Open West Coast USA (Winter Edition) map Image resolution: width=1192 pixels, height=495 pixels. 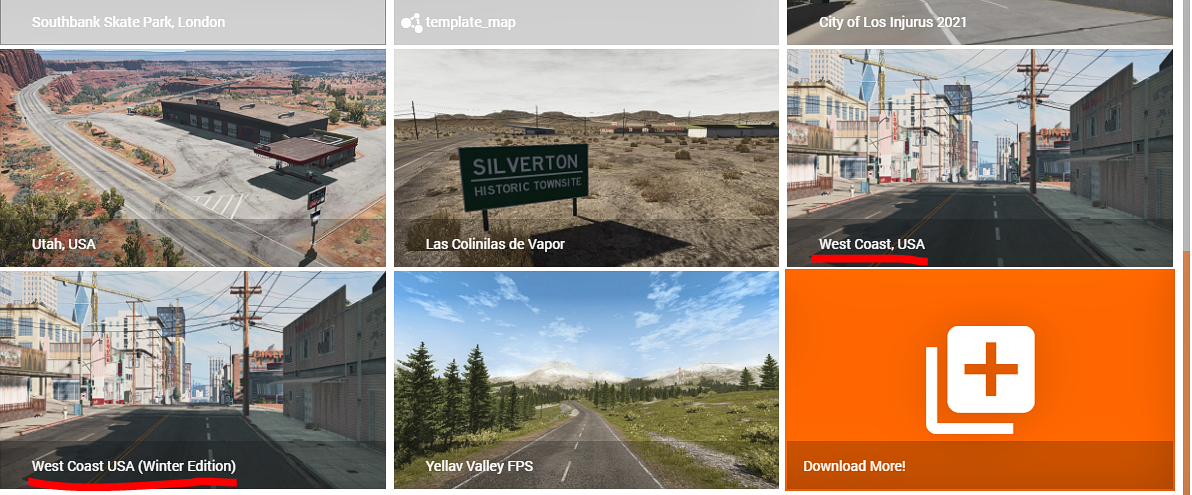click(x=192, y=379)
